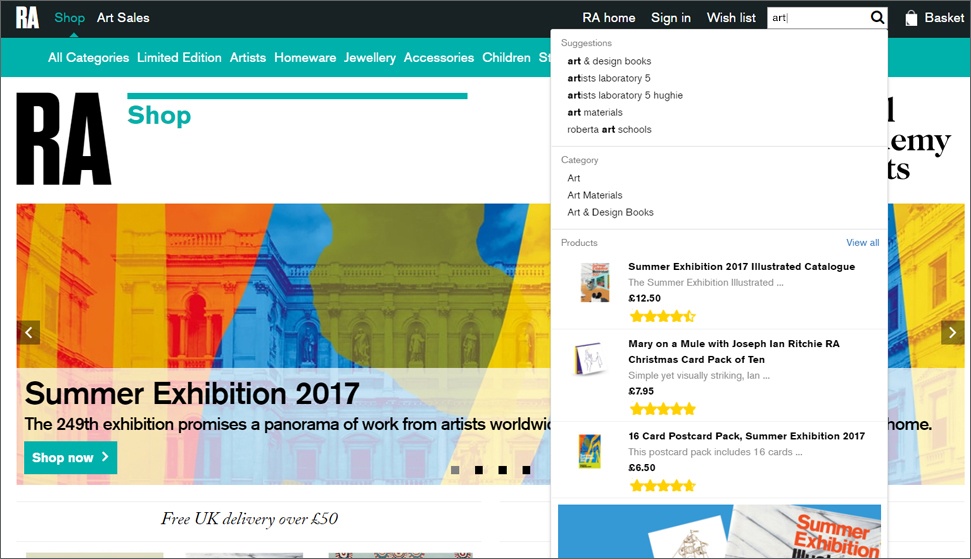Click the search magnifier icon

(x=877, y=17)
